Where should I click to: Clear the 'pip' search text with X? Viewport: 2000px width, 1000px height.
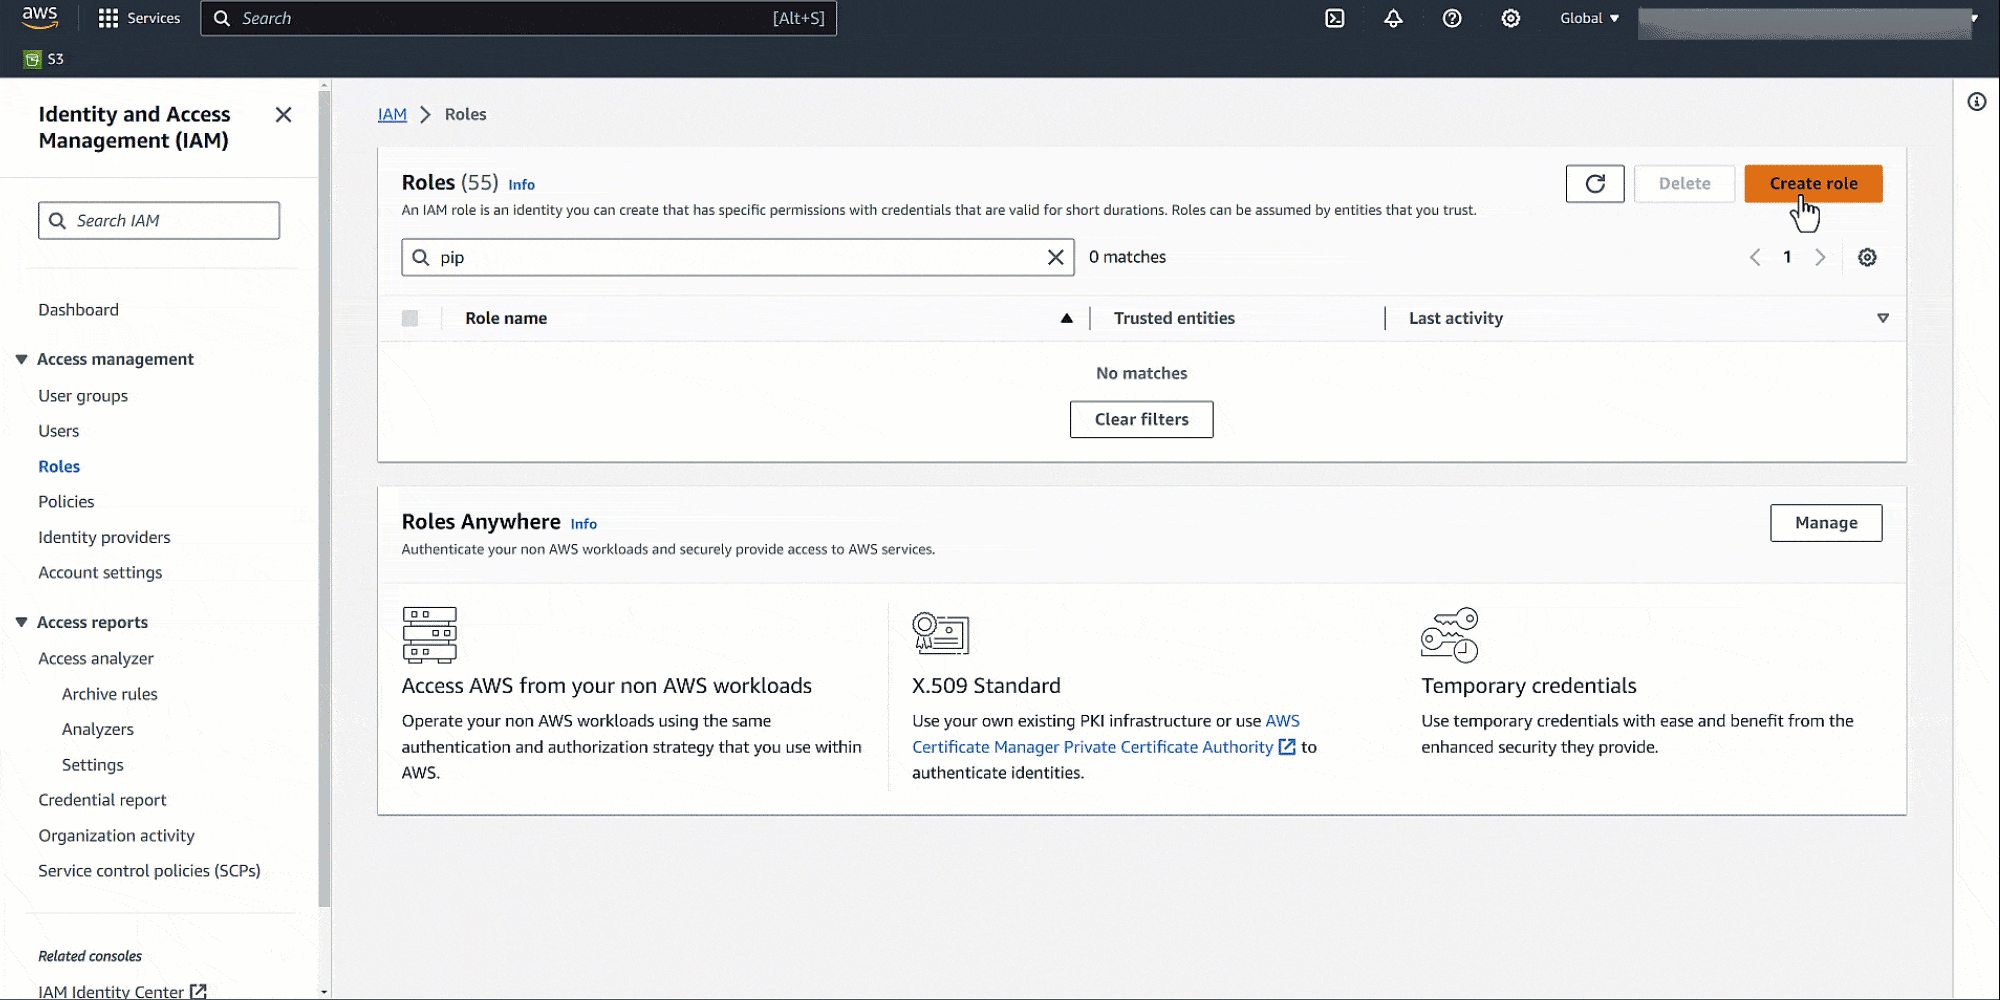[1055, 257]
